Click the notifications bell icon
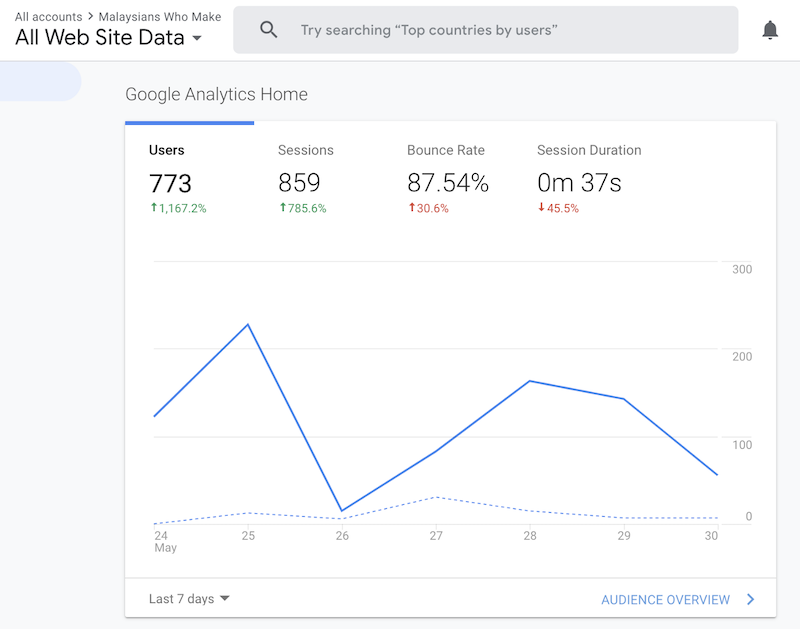This screenshot has height=629, width=800. click(x=769, y=30)
